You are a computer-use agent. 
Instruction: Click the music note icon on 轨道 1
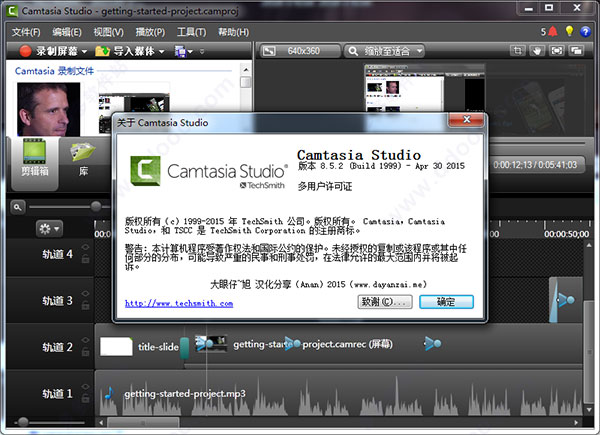point(109,393)
